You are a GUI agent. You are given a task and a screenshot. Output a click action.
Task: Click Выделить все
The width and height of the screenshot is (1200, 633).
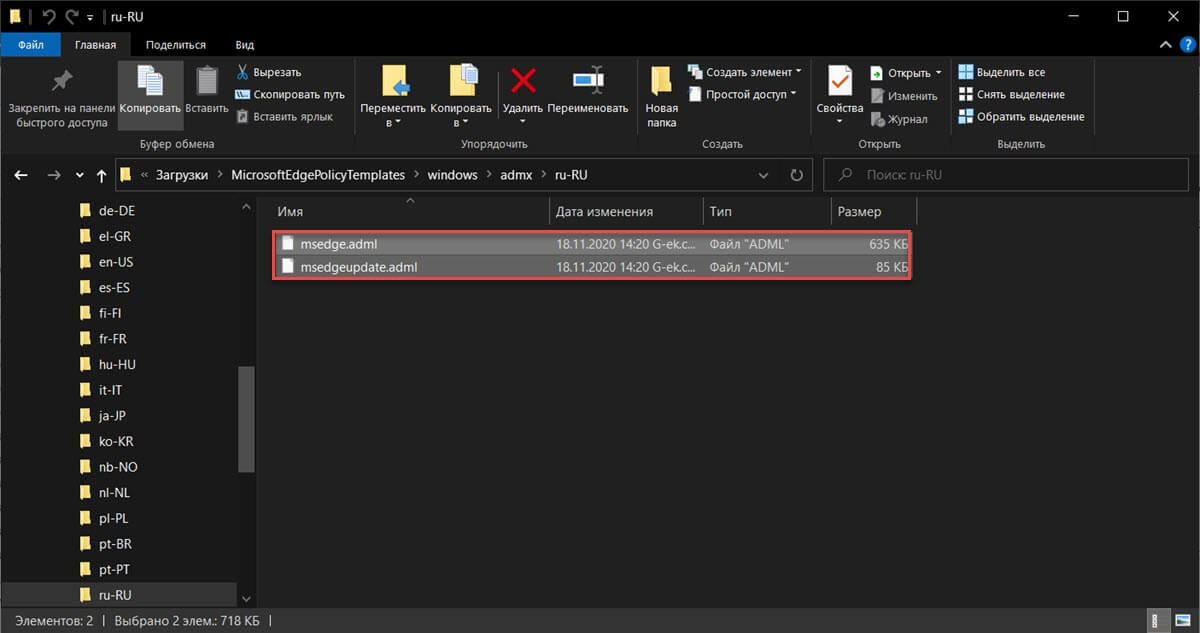point(1001,72)
